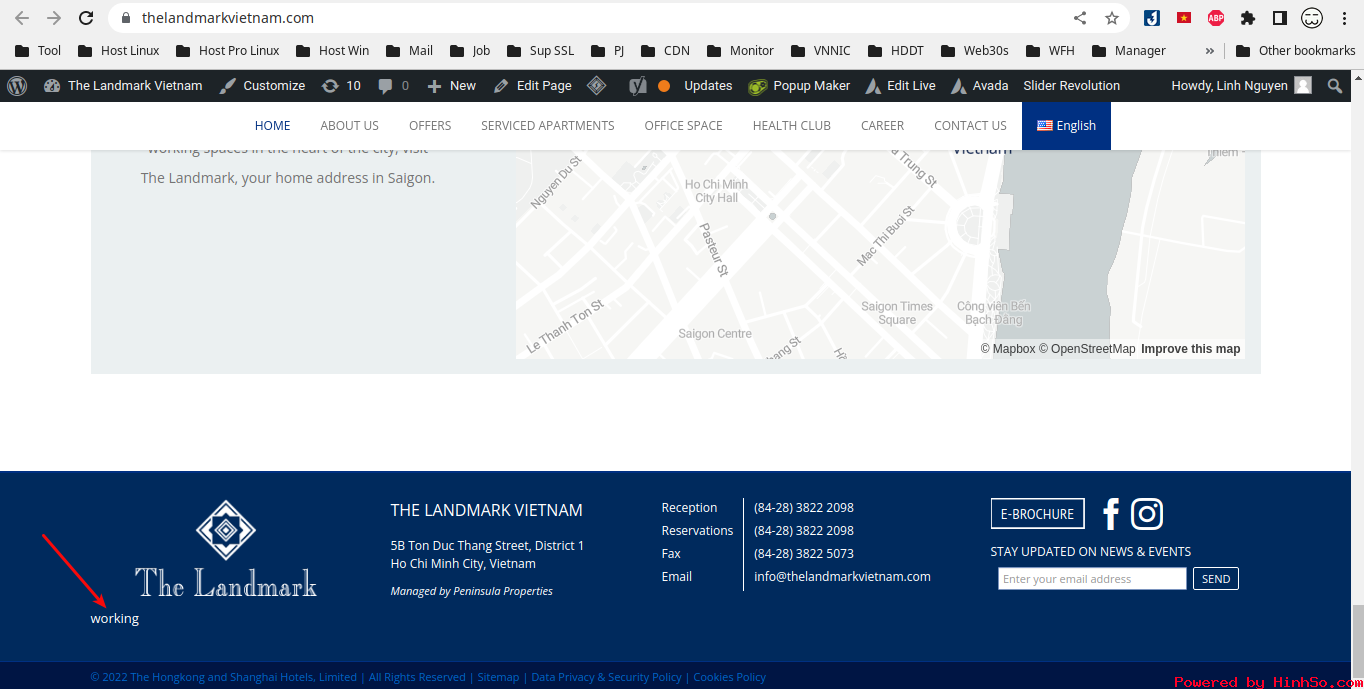Click the Updates item in admin bar
This screenshot has height=689, width=1364.
click(708, 86)
